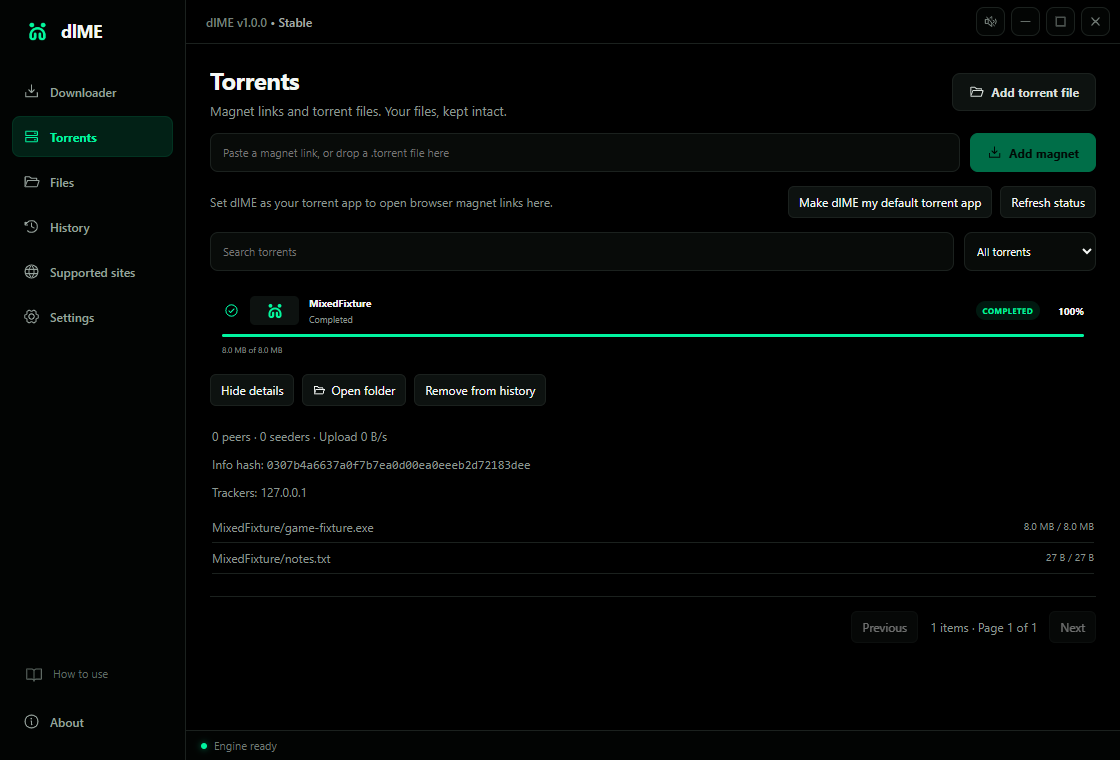The width and height of the screenshot is (1120, 760).
Task: Minimize the dIME window
Action: point(1025,21)
